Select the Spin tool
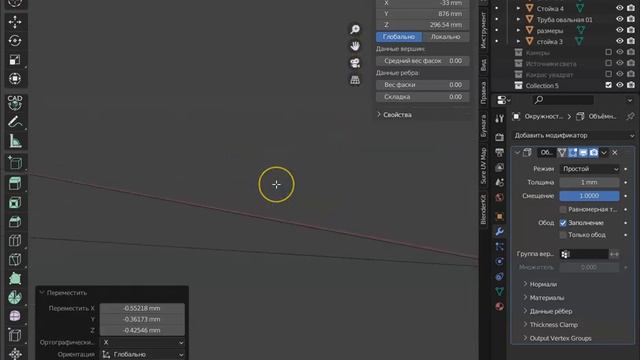640x360 pixels. coord(15,297)
